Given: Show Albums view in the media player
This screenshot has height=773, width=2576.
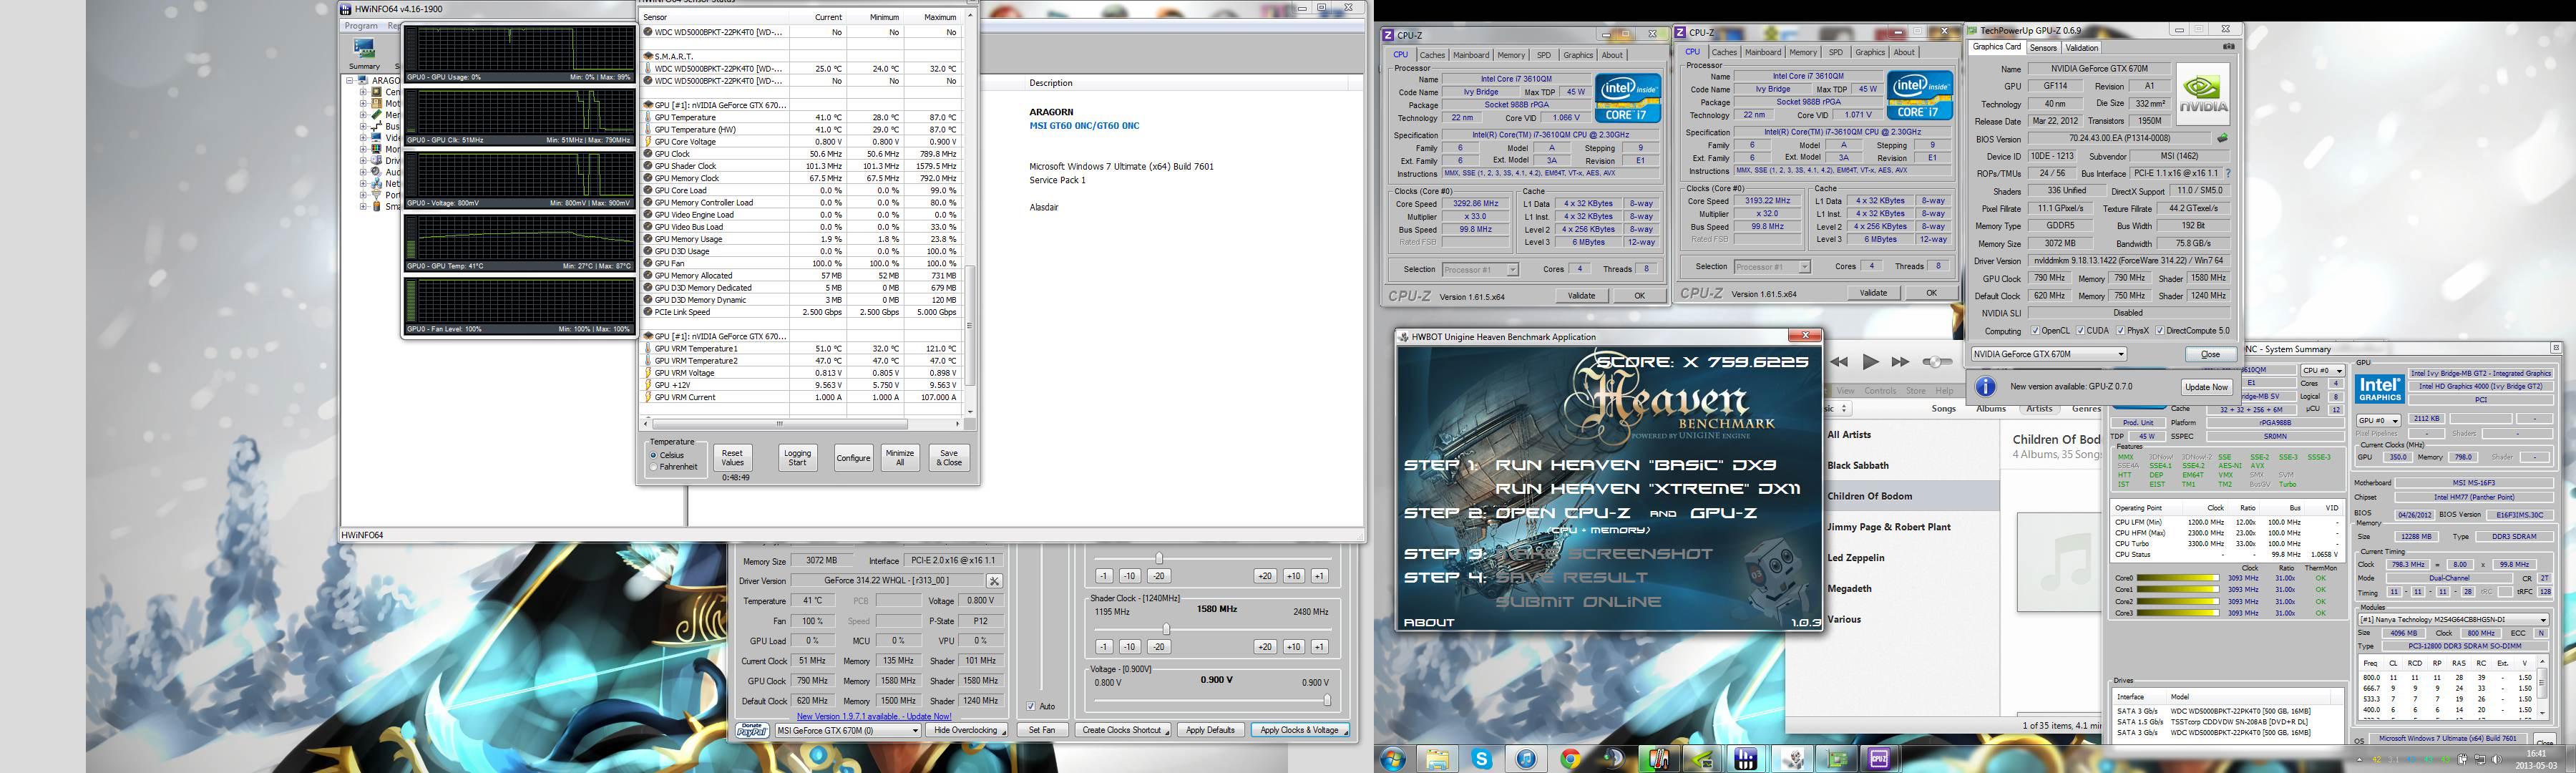Looking at the screenshot, I should click(x=1990, y=409).
